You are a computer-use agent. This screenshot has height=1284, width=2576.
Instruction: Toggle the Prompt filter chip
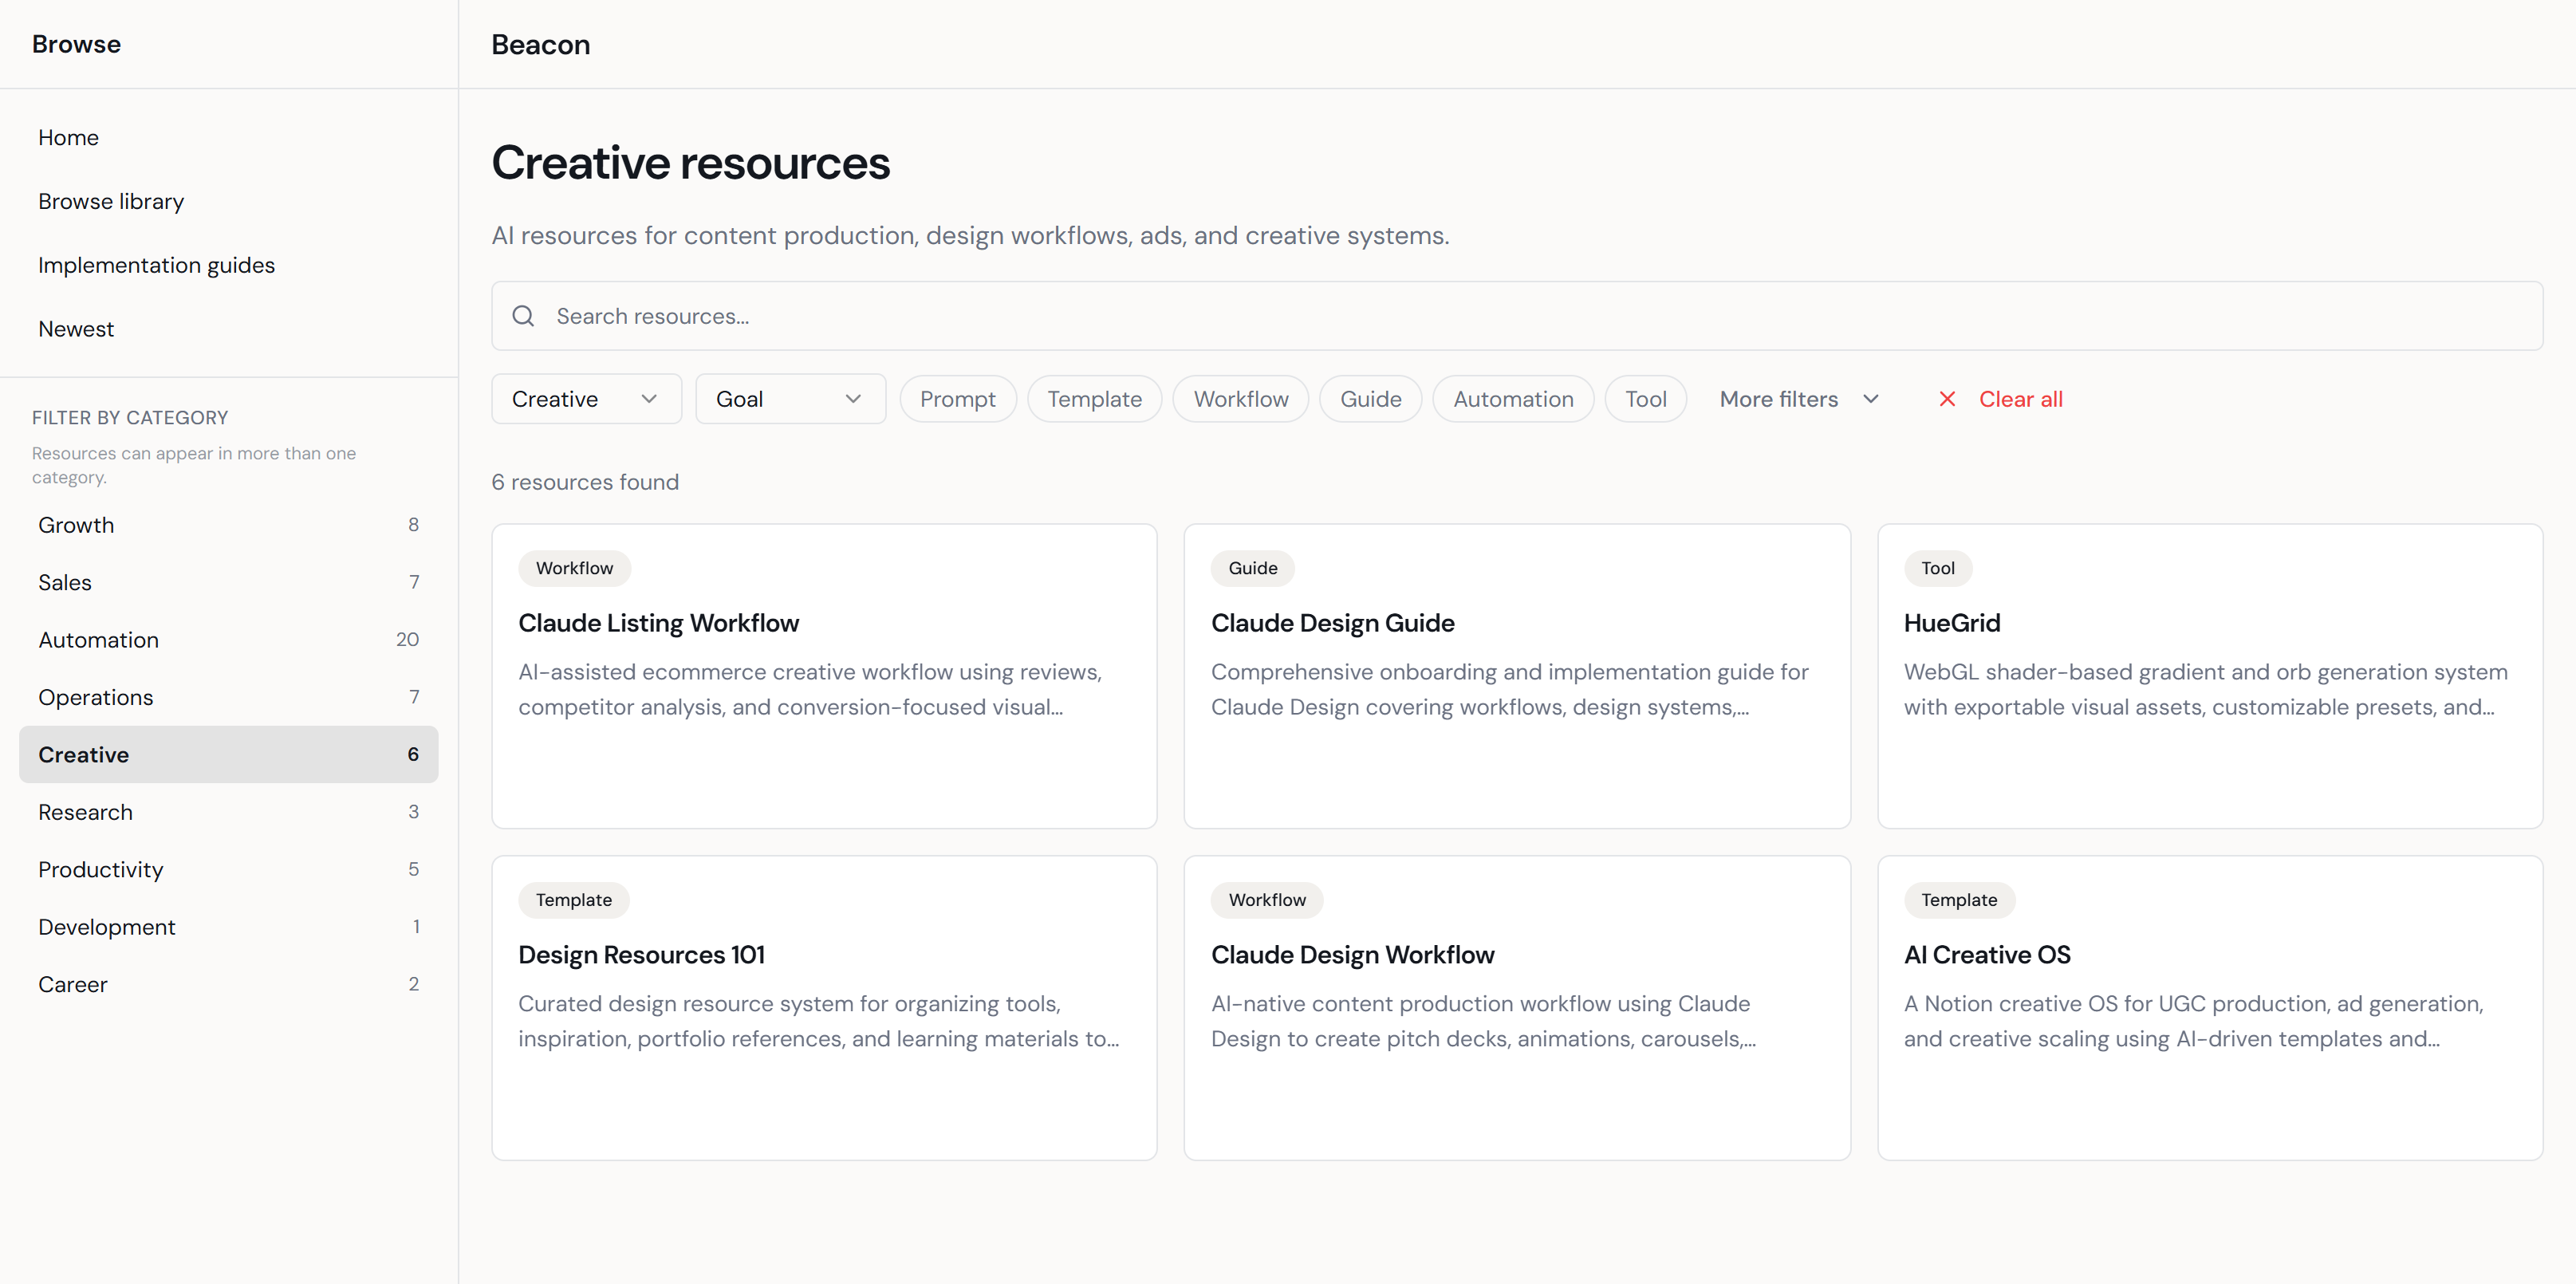coord(957,399)
